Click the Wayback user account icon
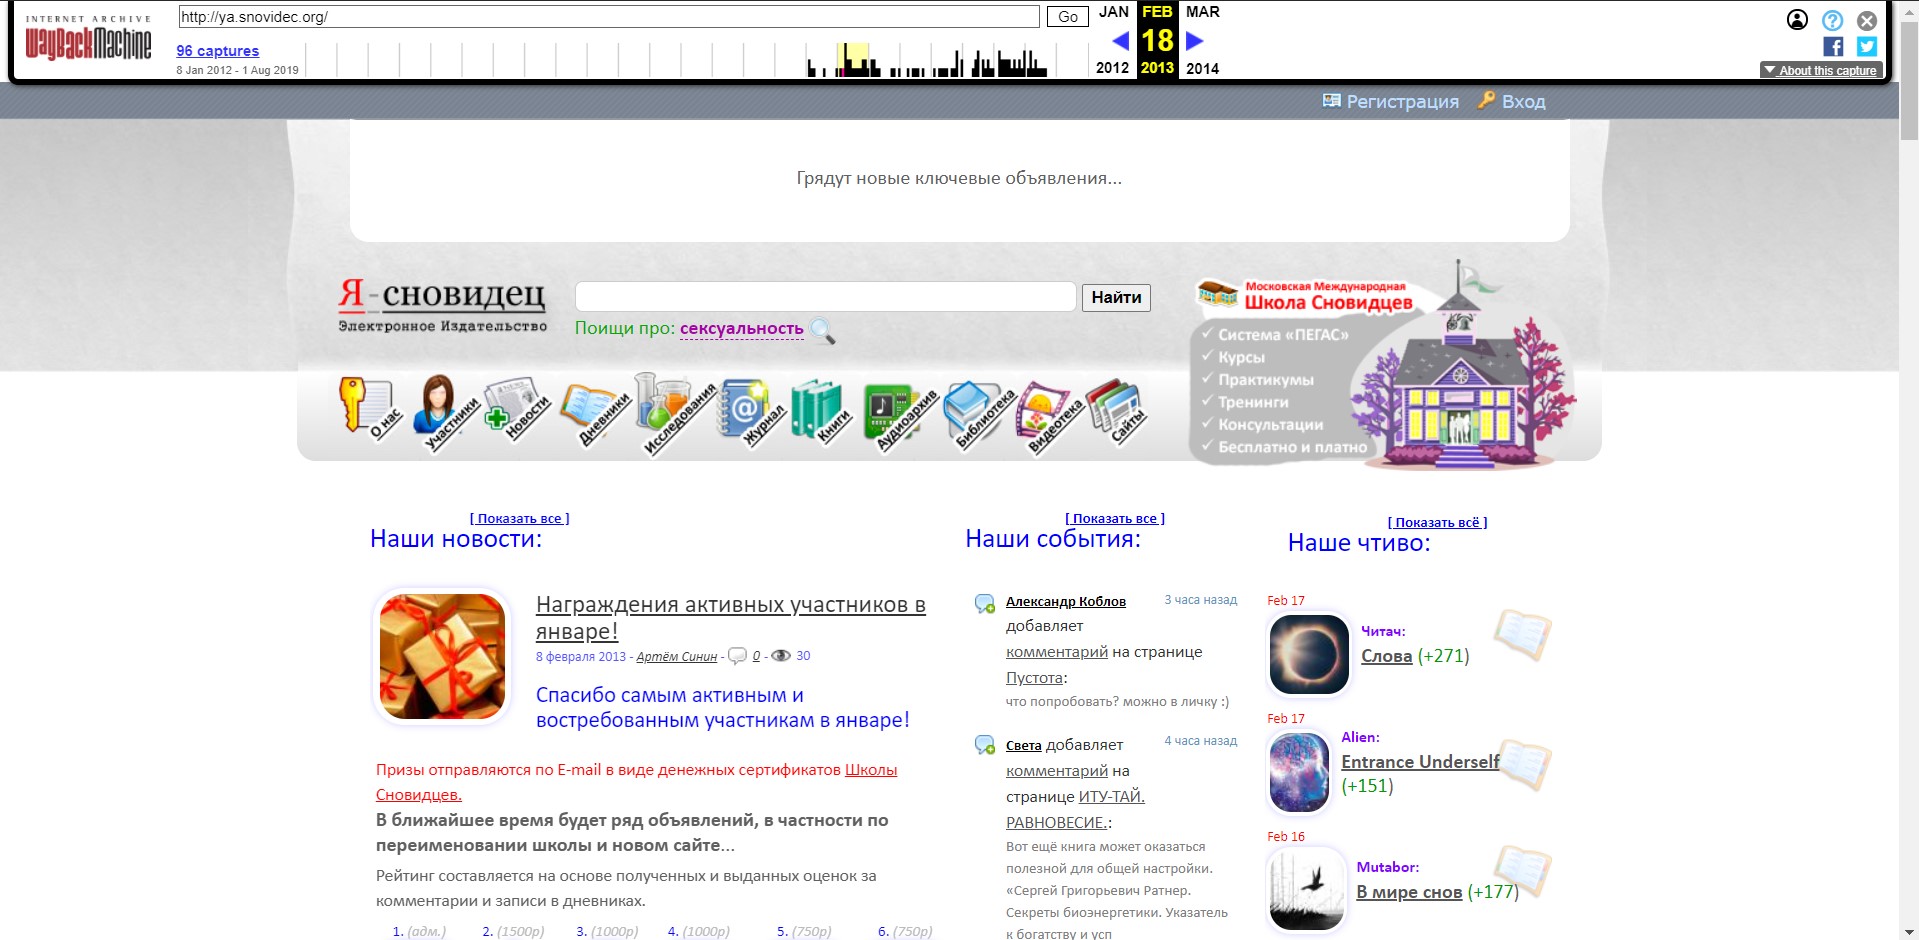Screen dimensions: 1919x940 point(1797,20)
